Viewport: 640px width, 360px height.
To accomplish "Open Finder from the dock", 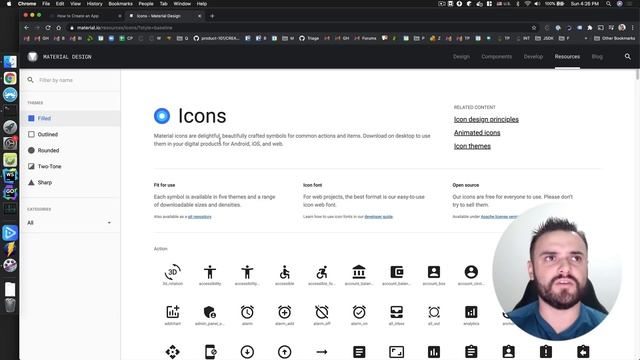I will (10, 62).
